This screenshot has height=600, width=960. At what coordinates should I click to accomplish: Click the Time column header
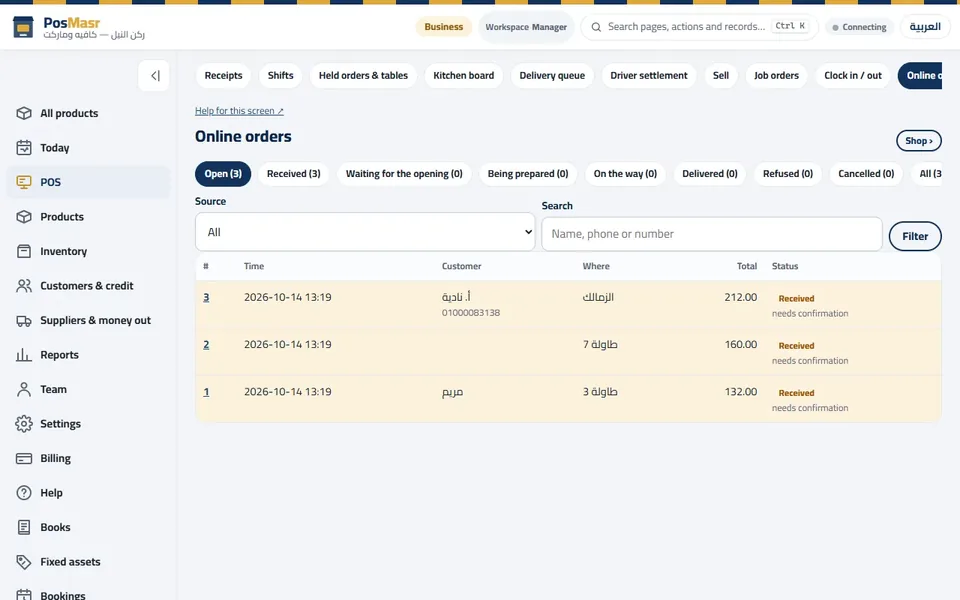point(254,266)
